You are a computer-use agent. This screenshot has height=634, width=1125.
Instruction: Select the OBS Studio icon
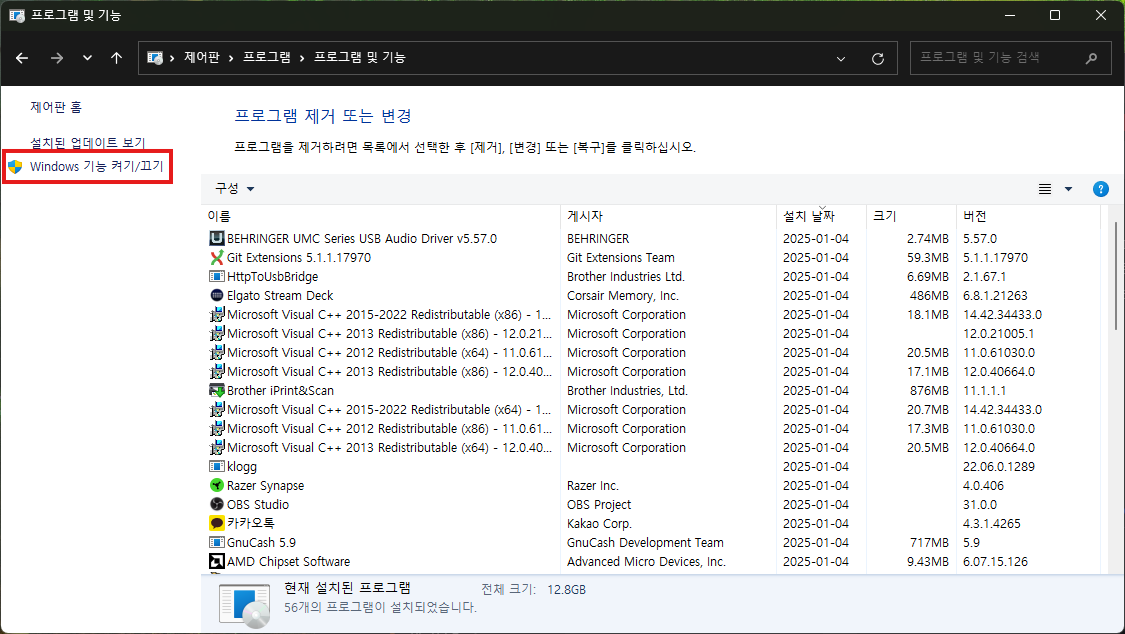217,504
